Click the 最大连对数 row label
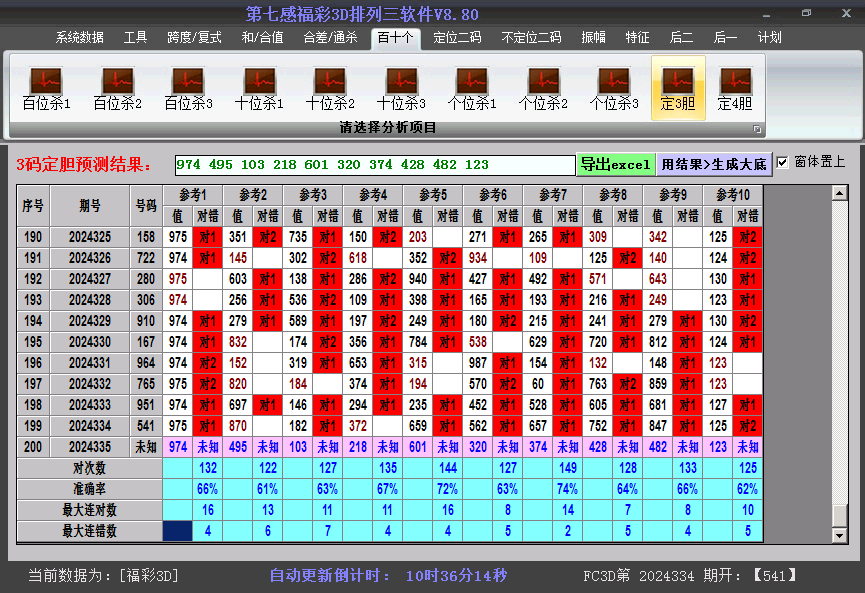The image size is (865, 593). click(x=89, y=510)
